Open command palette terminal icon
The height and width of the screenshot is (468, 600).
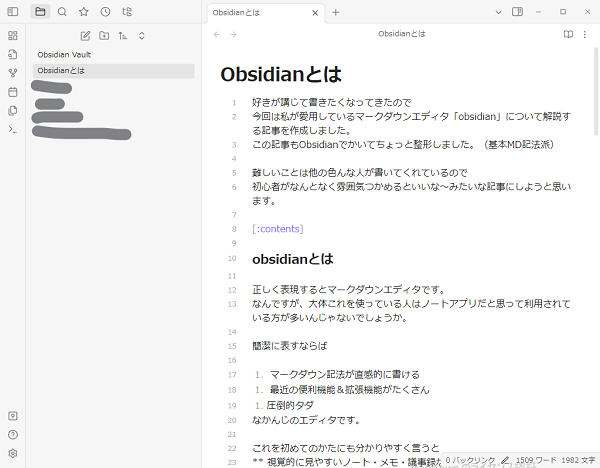pyautogui.click(x=13, y=129)
